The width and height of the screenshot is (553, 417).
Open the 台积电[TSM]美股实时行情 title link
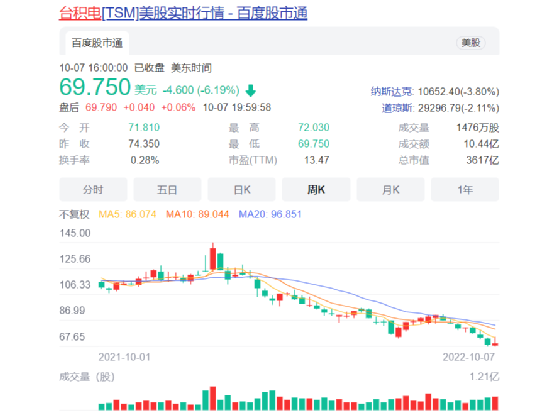(183, 13)
